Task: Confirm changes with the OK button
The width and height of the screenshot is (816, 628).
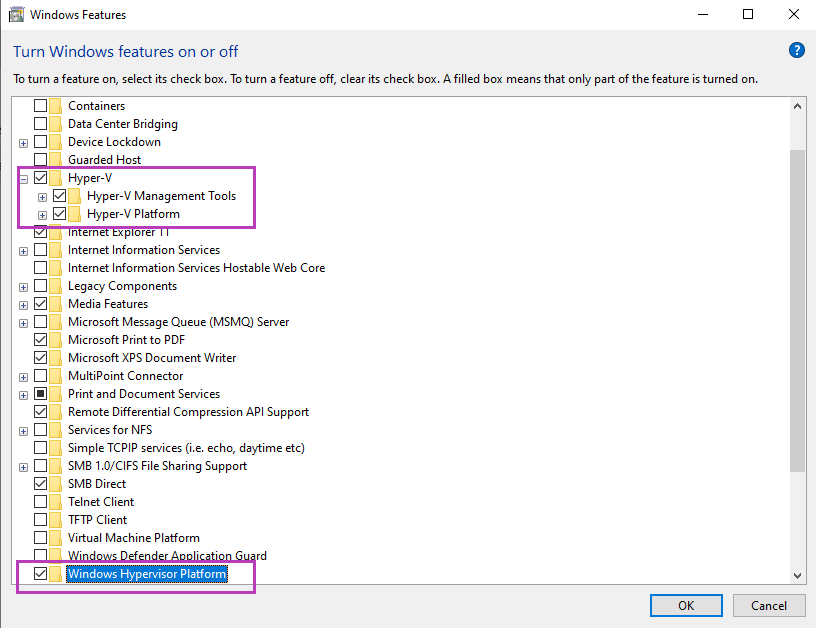Action: [x=686, y=606]
